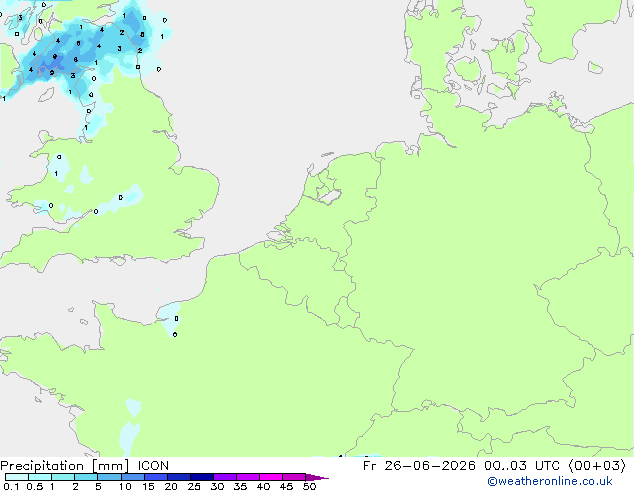This screenshot has height=490, width=634.
Task: Click the date '26-06-2026' text
Action: tap(430, 466)
